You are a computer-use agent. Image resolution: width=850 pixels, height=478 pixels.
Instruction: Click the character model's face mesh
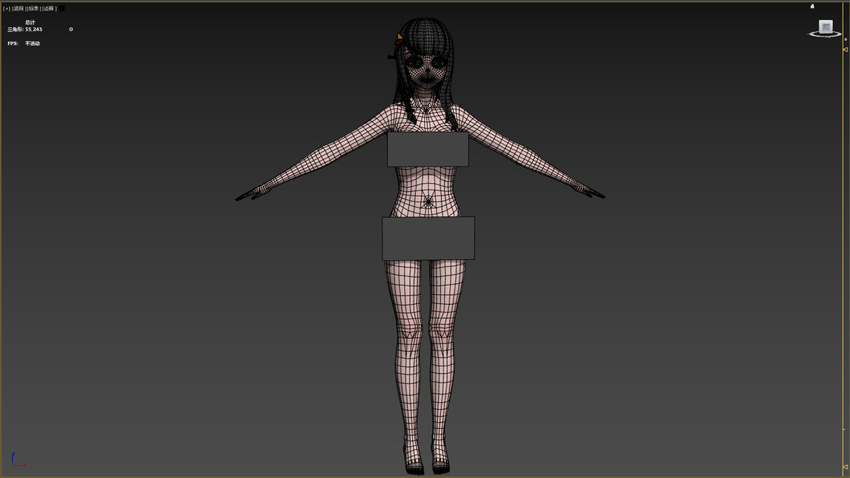(x=426, y=70)
